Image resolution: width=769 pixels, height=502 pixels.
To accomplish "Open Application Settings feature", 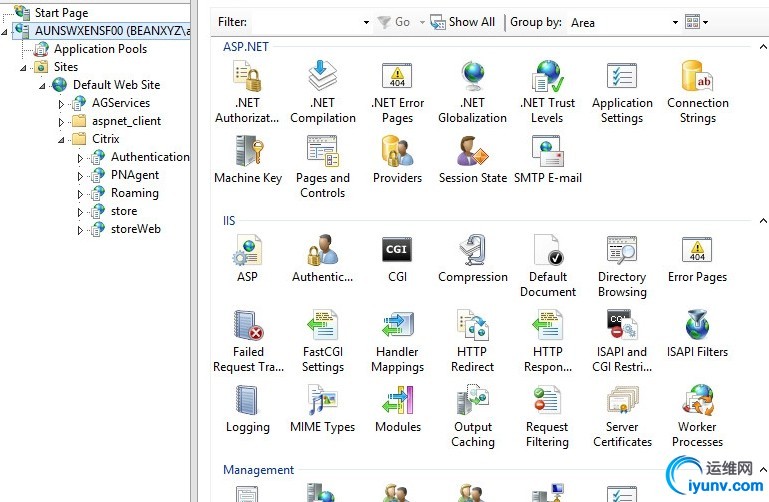I will [x=622, y=91].
